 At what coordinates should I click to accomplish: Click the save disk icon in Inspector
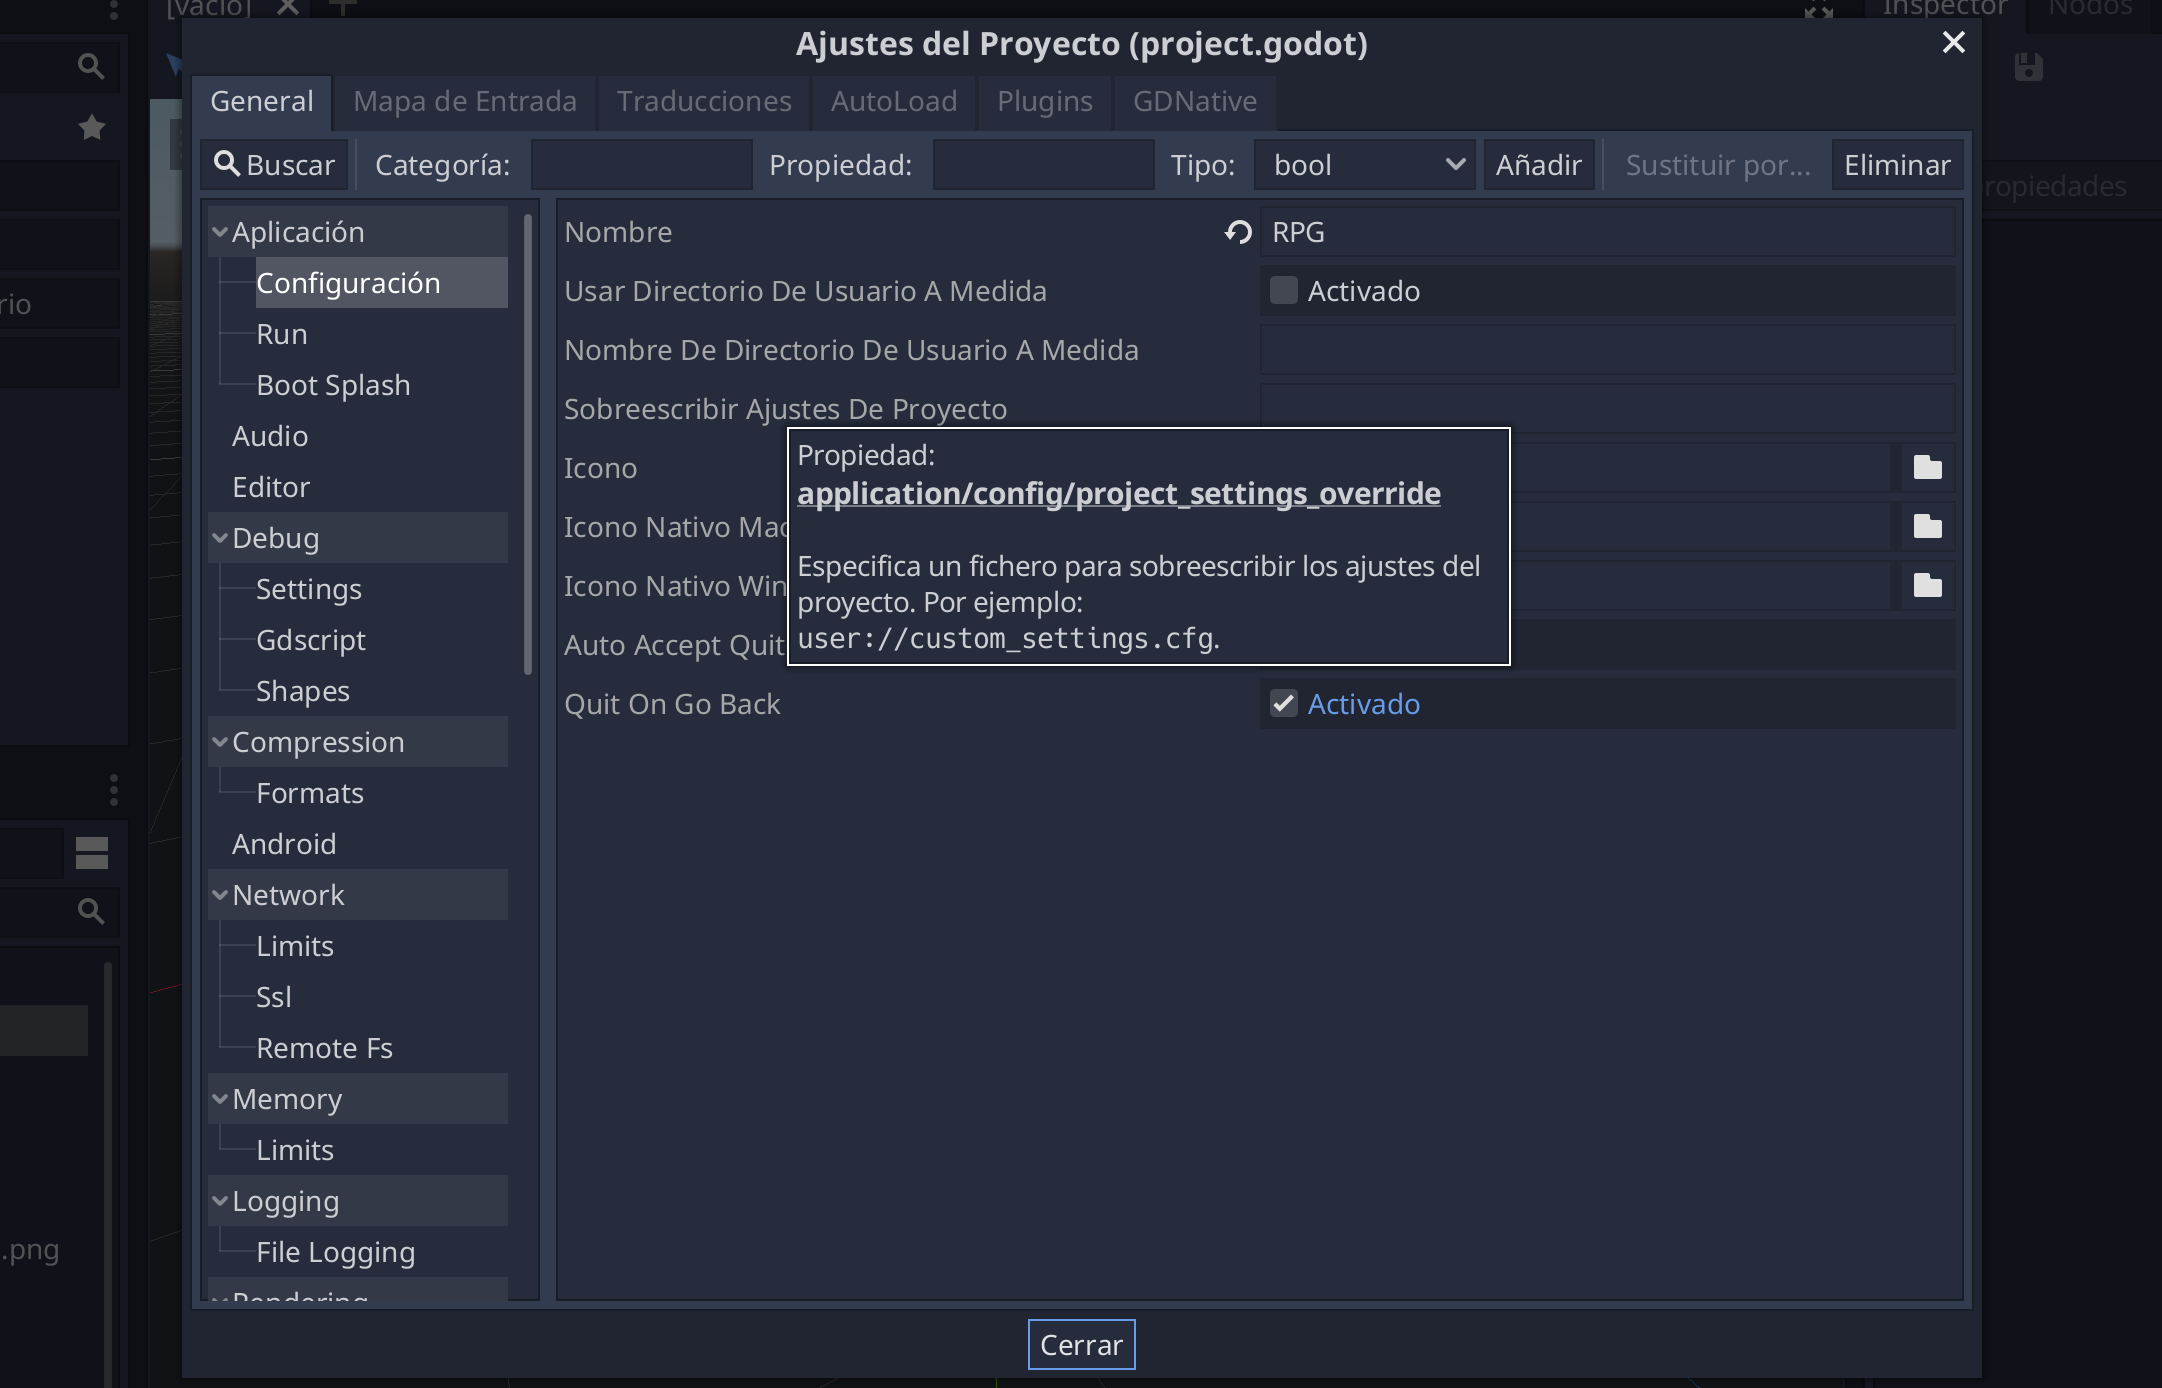point(2028,68)
